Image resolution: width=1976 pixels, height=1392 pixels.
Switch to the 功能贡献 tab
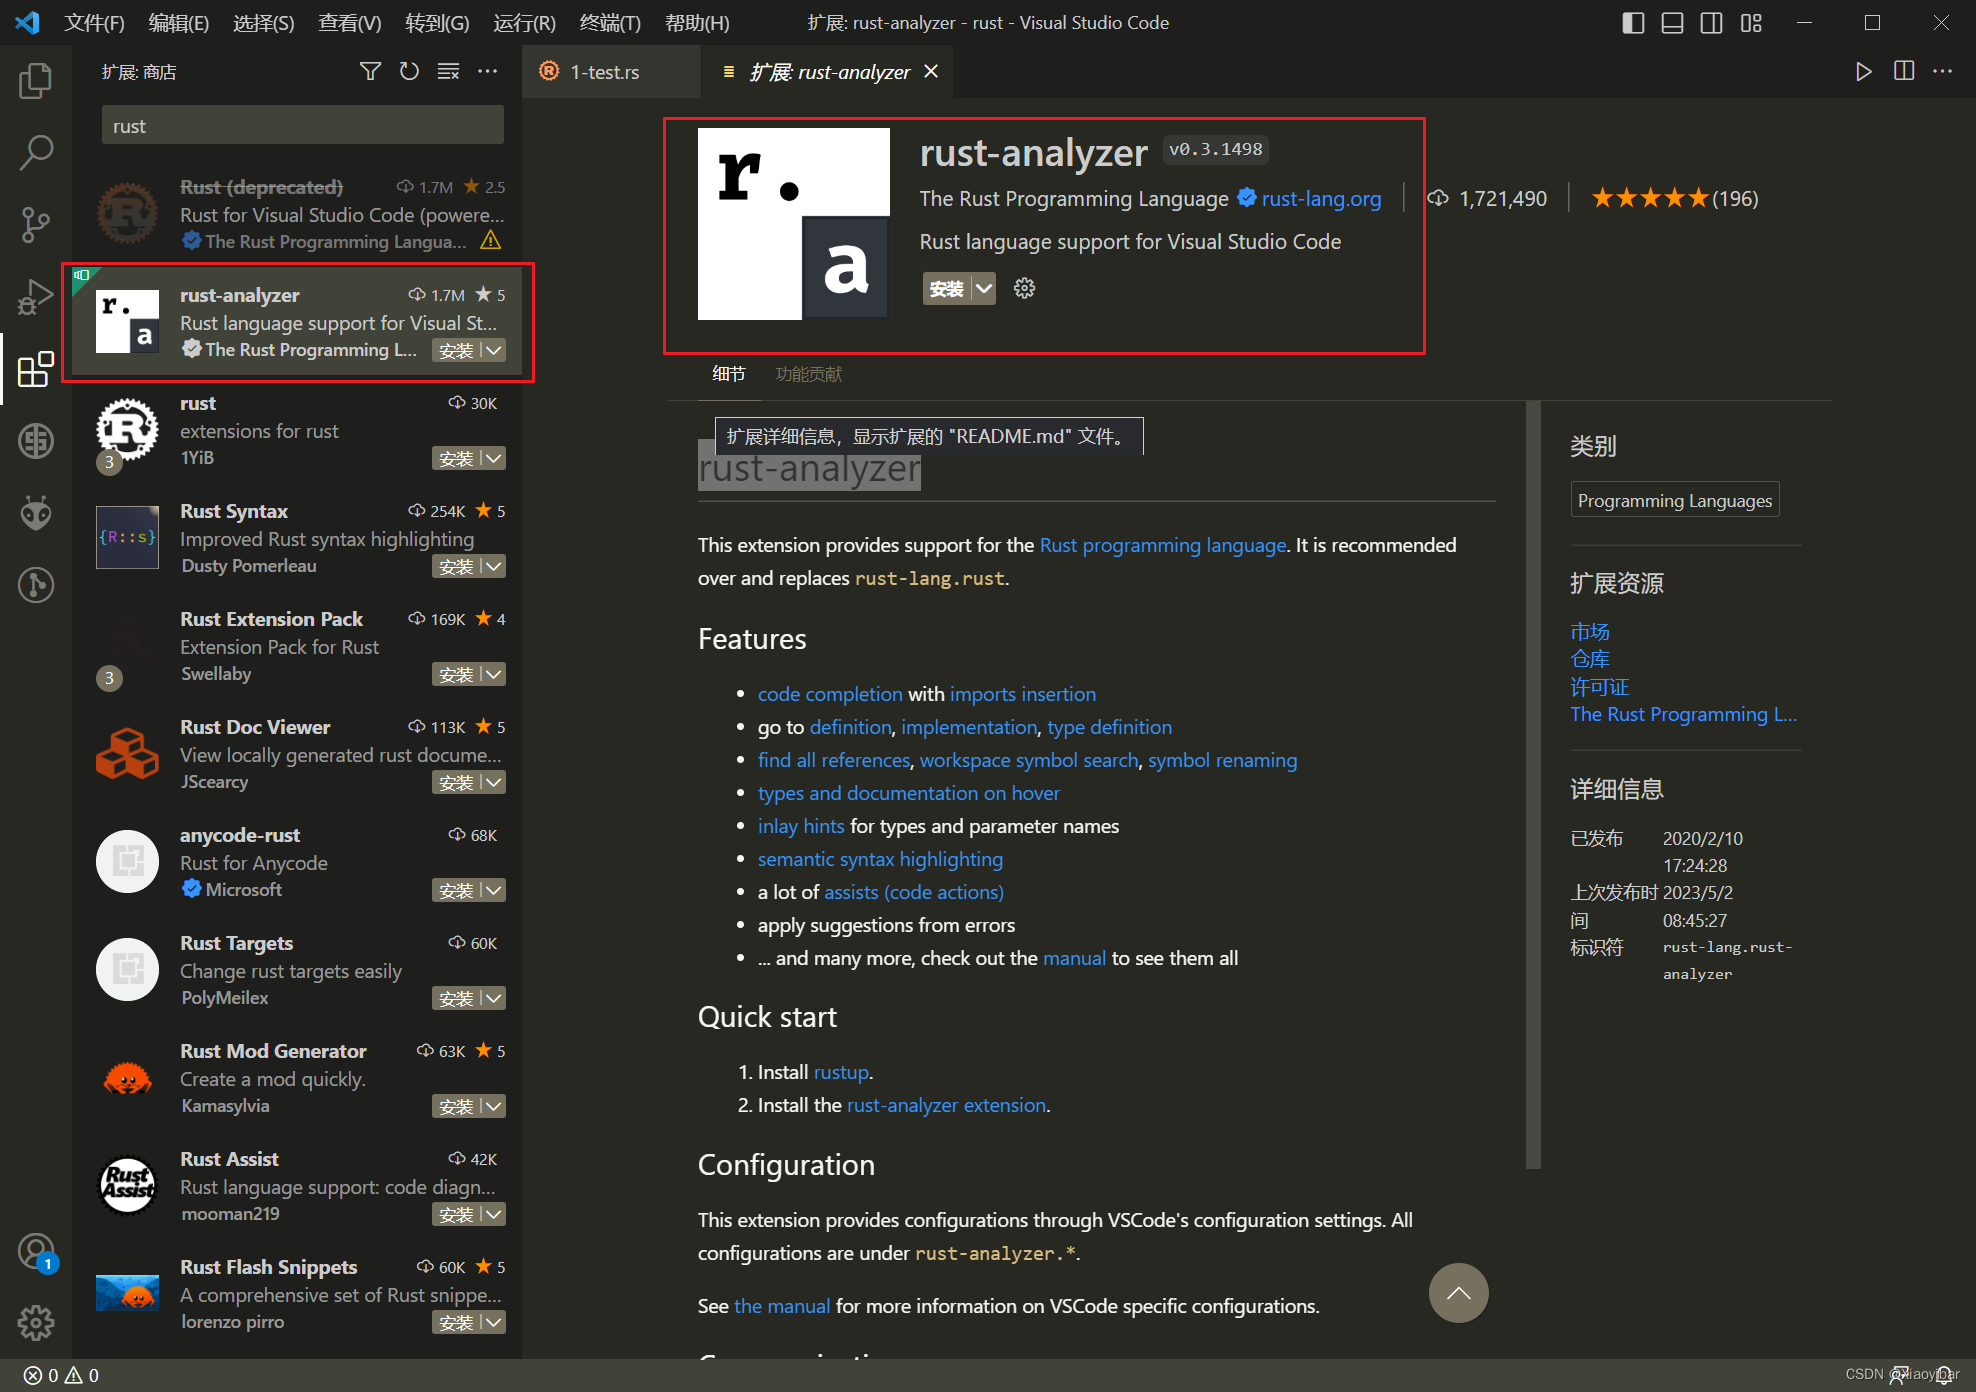(808, 374)
